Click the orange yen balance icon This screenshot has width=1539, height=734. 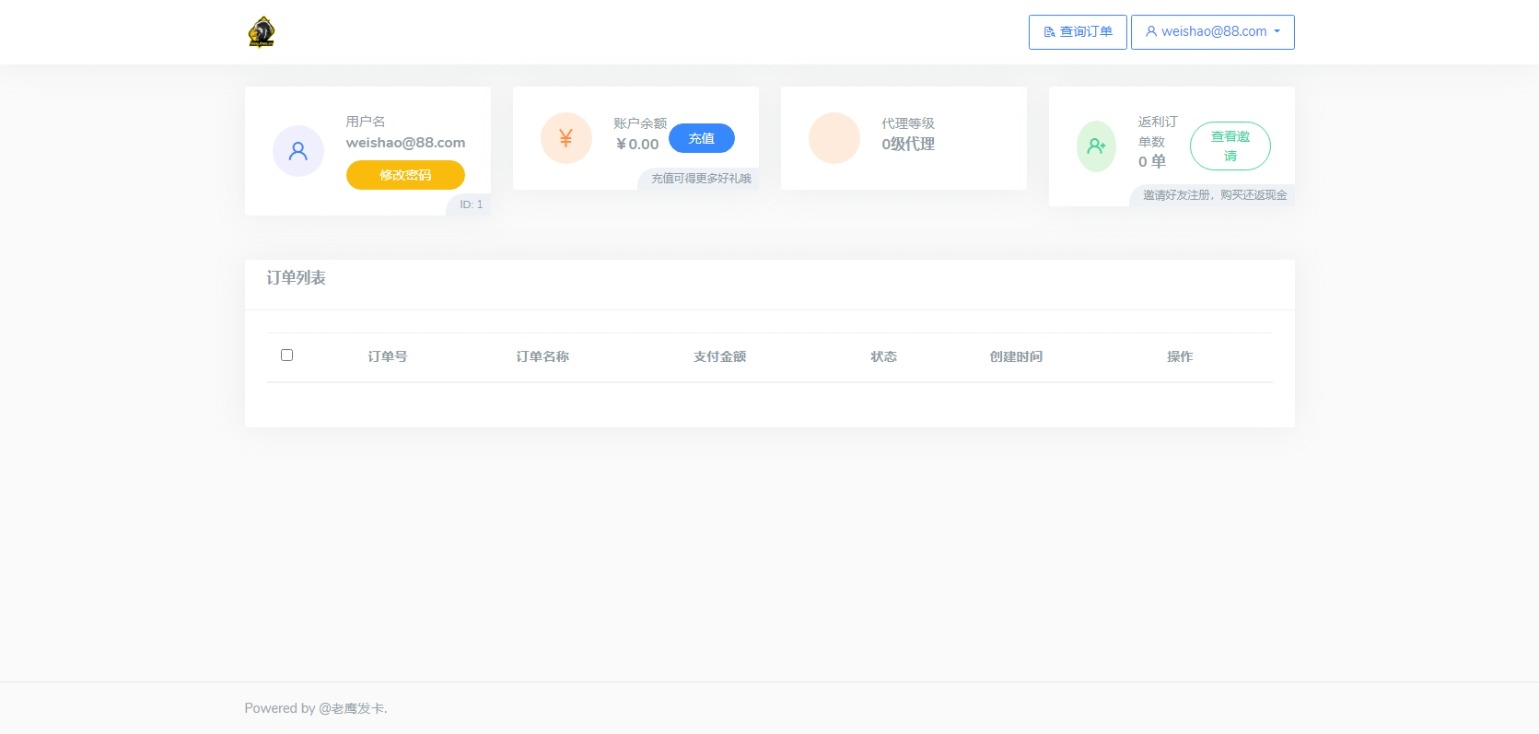566,138
